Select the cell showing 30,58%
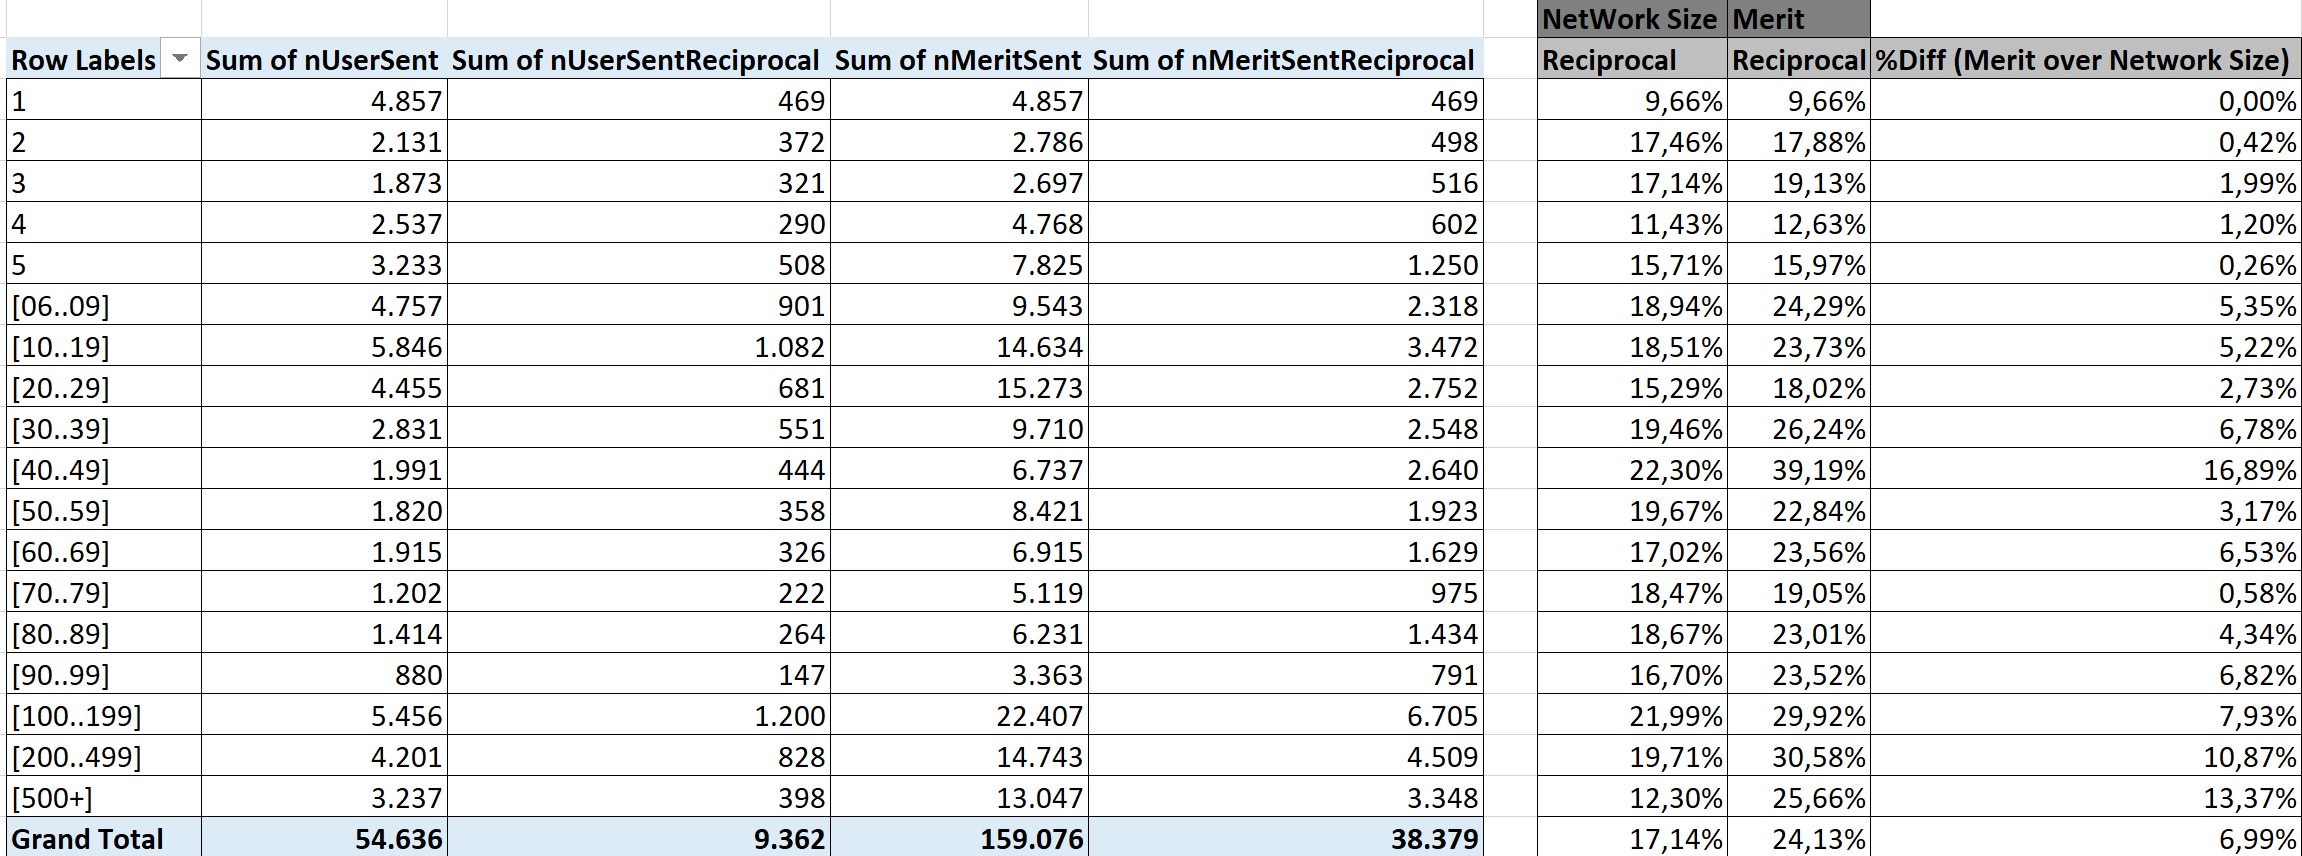This screenshot has height=856, width=2302. click(x=1798, y=756)
